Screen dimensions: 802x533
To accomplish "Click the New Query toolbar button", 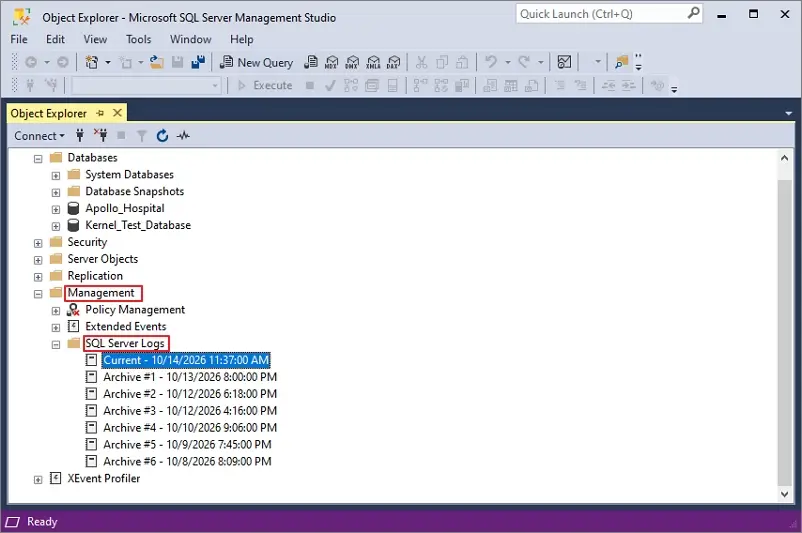I will 256,62.
